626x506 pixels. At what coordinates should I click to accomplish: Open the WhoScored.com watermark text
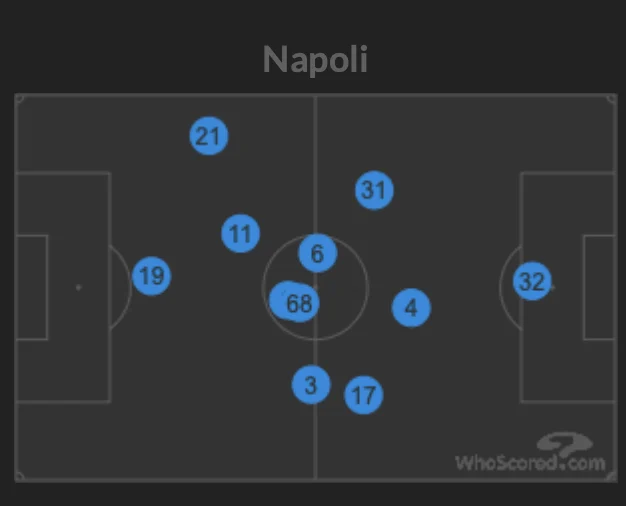pos(529,463)
